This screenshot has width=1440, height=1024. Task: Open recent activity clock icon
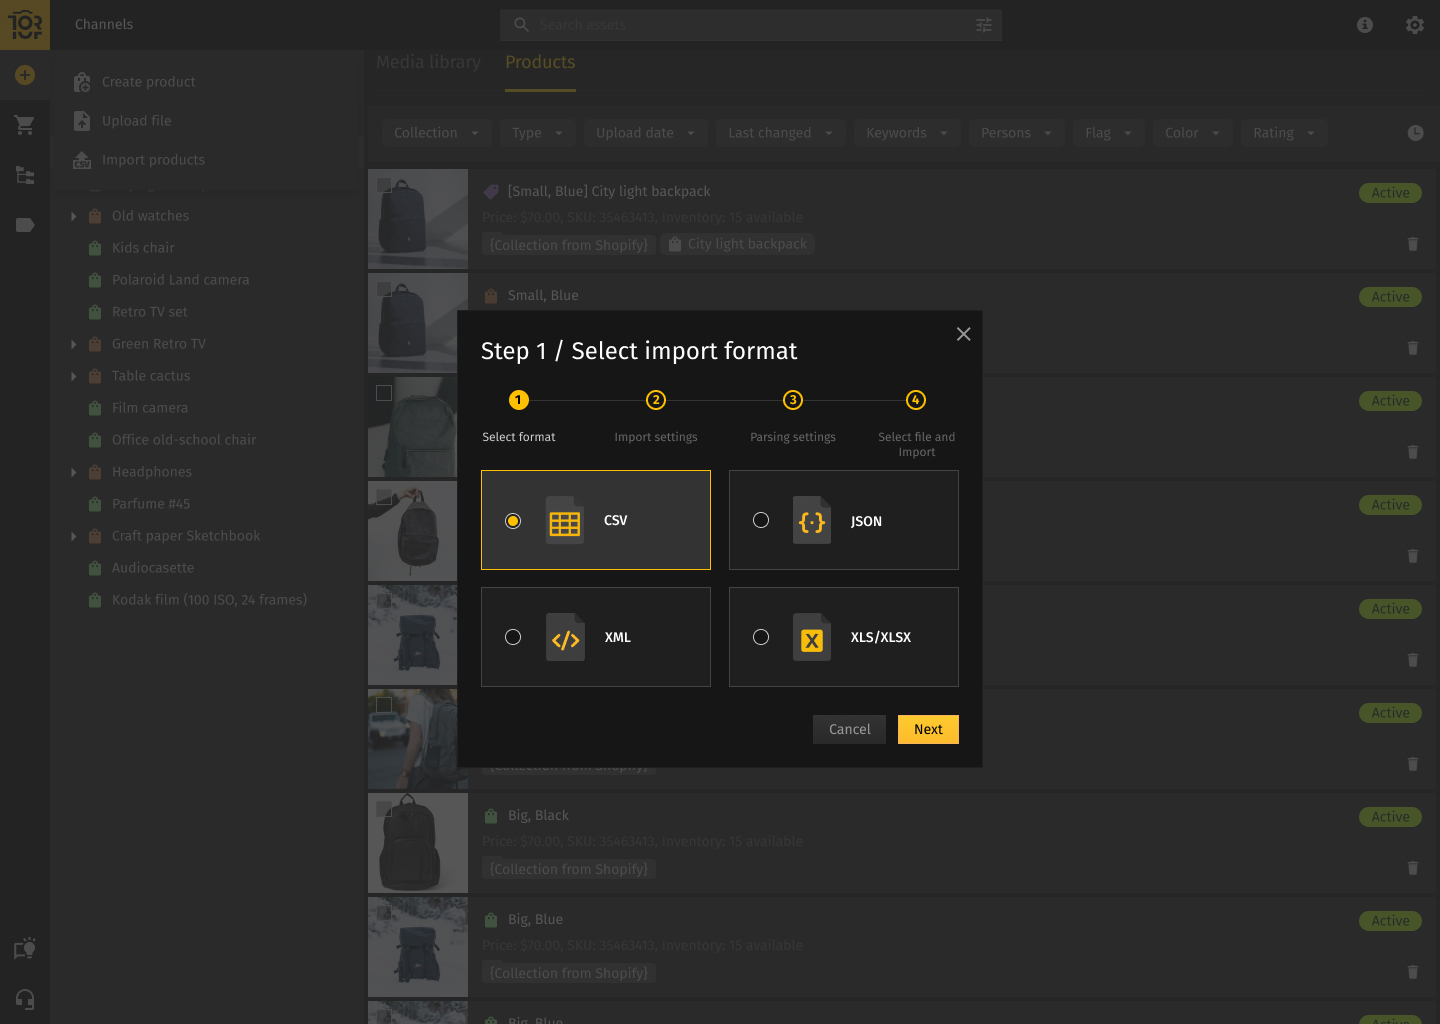click(1417, 132)
